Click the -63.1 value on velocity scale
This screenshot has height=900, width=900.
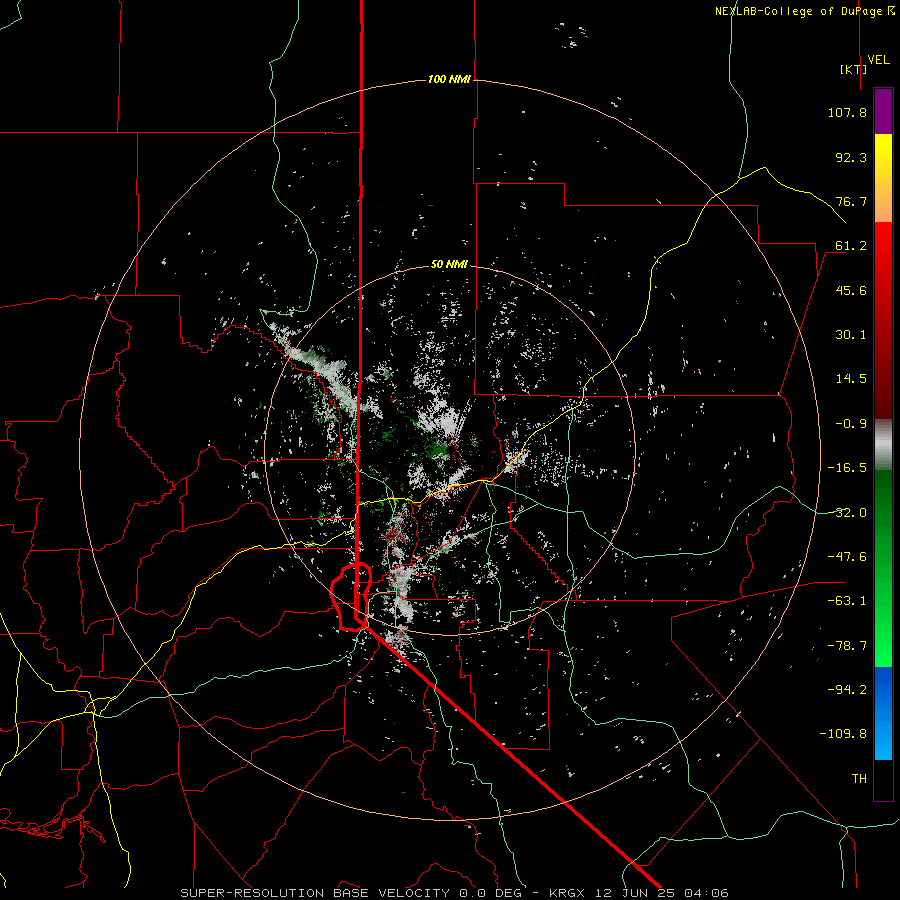pyautogui.click(x=847, y=601)
